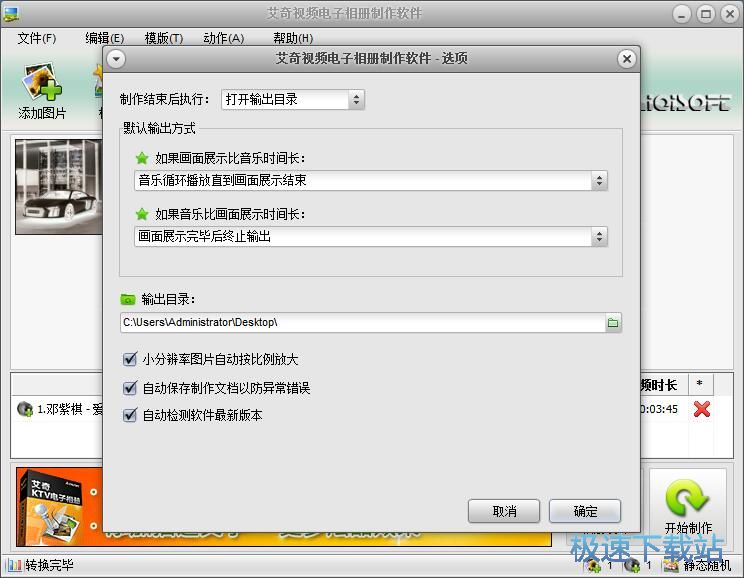Toggle 小分辨率图片自动按比例放大 checkbox
744x578 pixels.
pyautogui.click(x=130, y=359)
